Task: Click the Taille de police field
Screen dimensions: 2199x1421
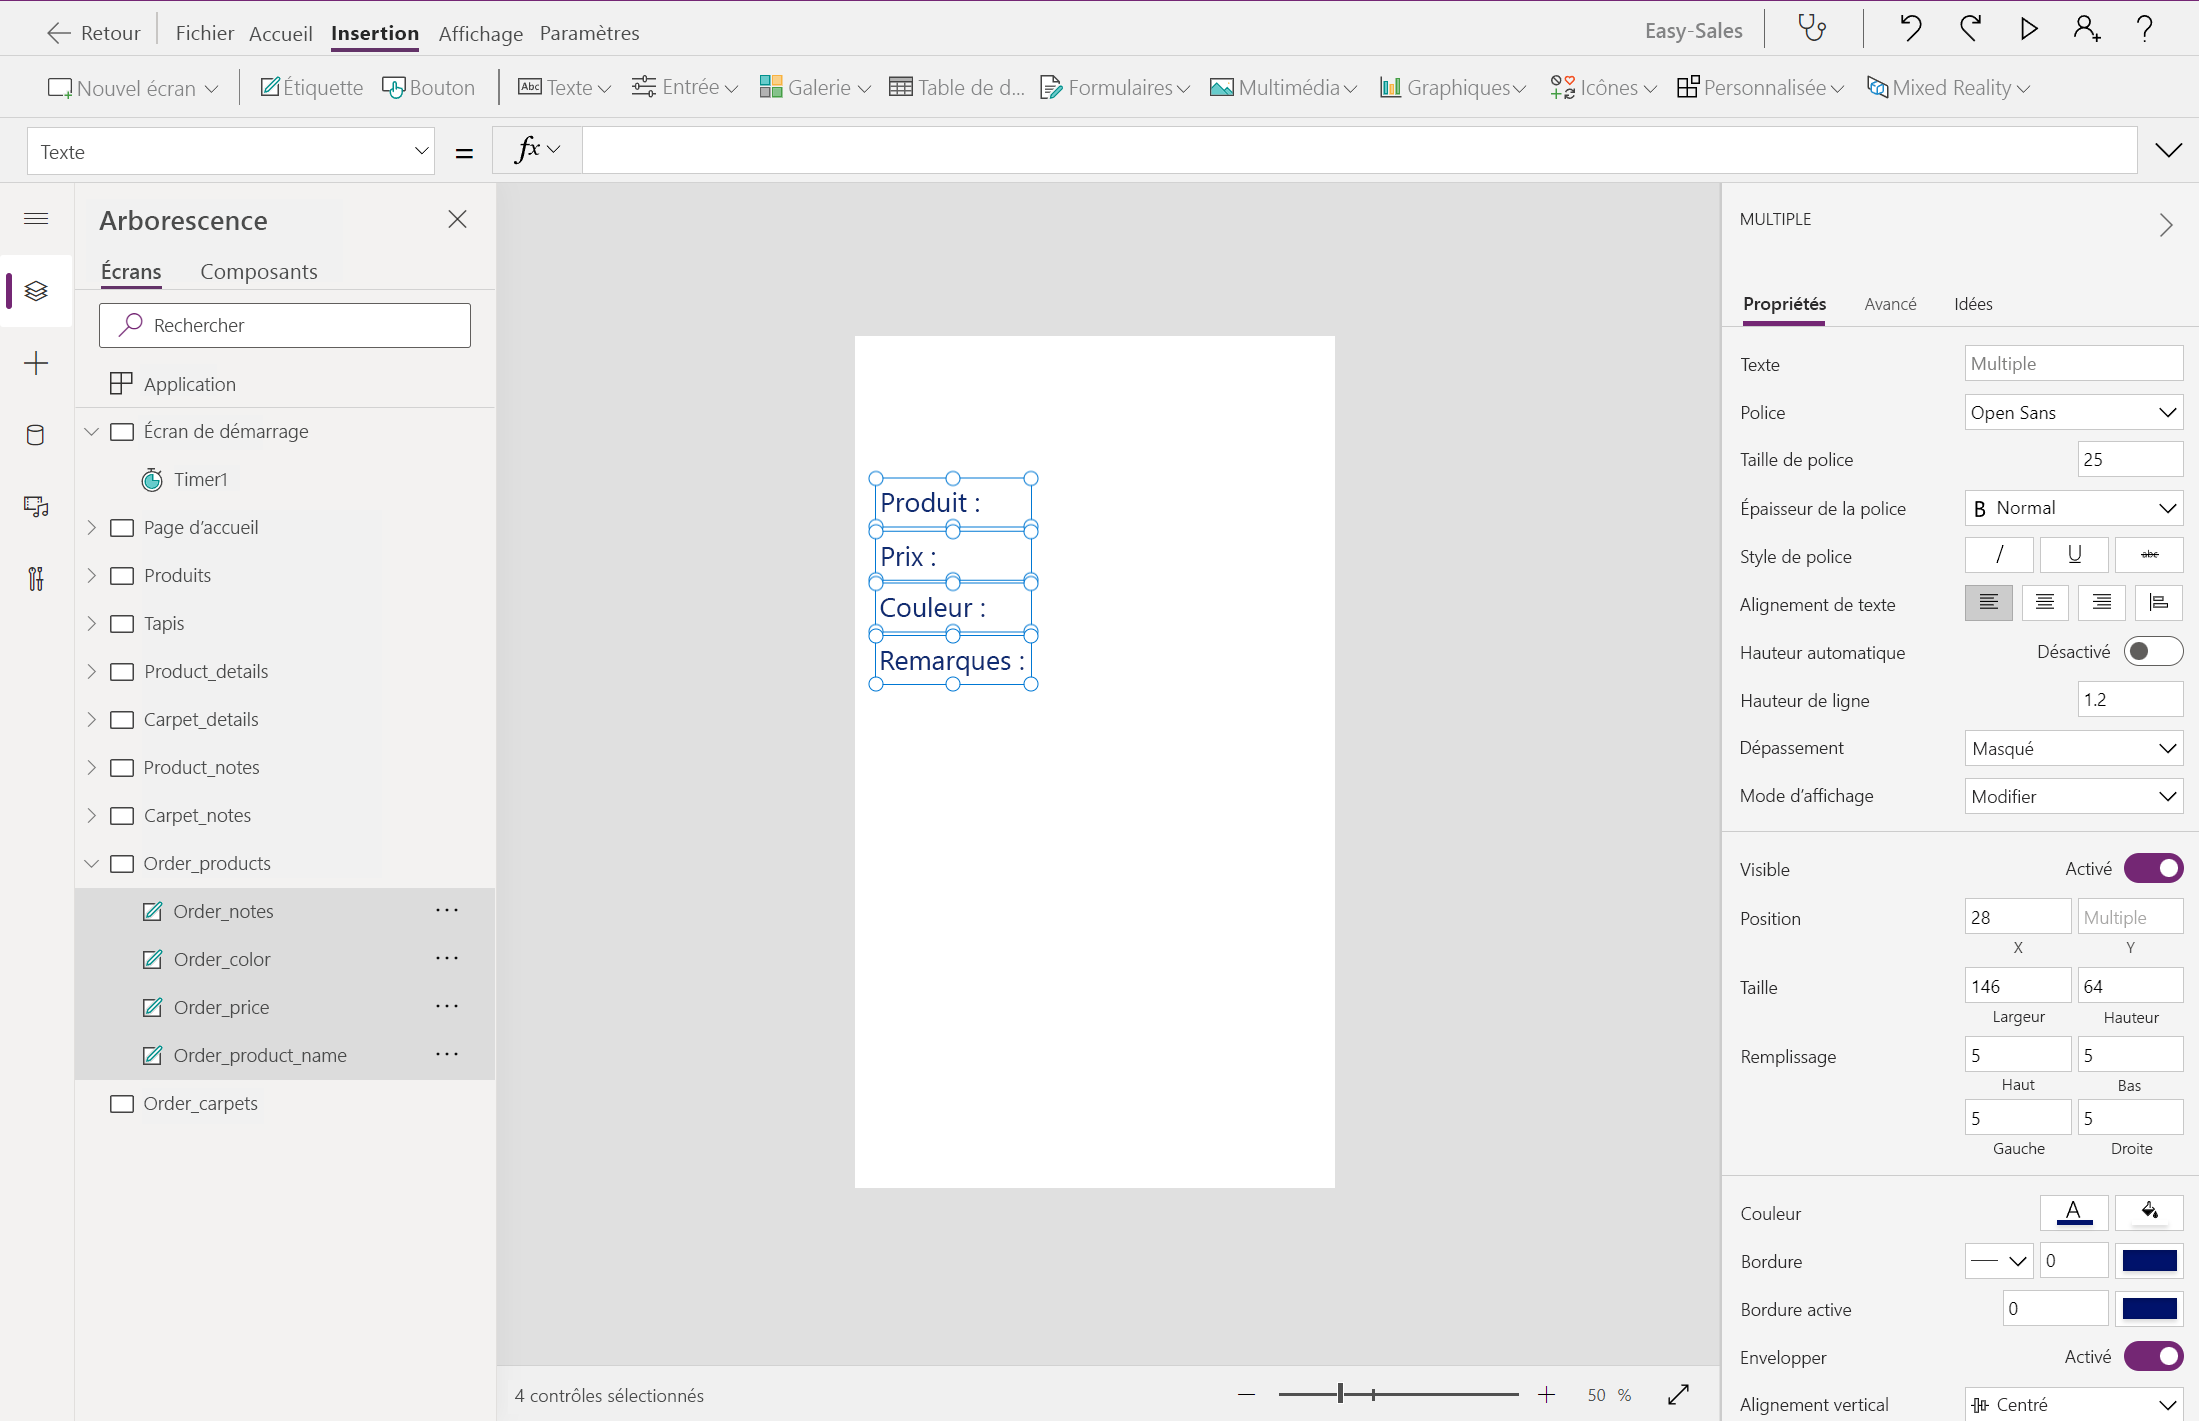Action: [x=2130, y=459]
